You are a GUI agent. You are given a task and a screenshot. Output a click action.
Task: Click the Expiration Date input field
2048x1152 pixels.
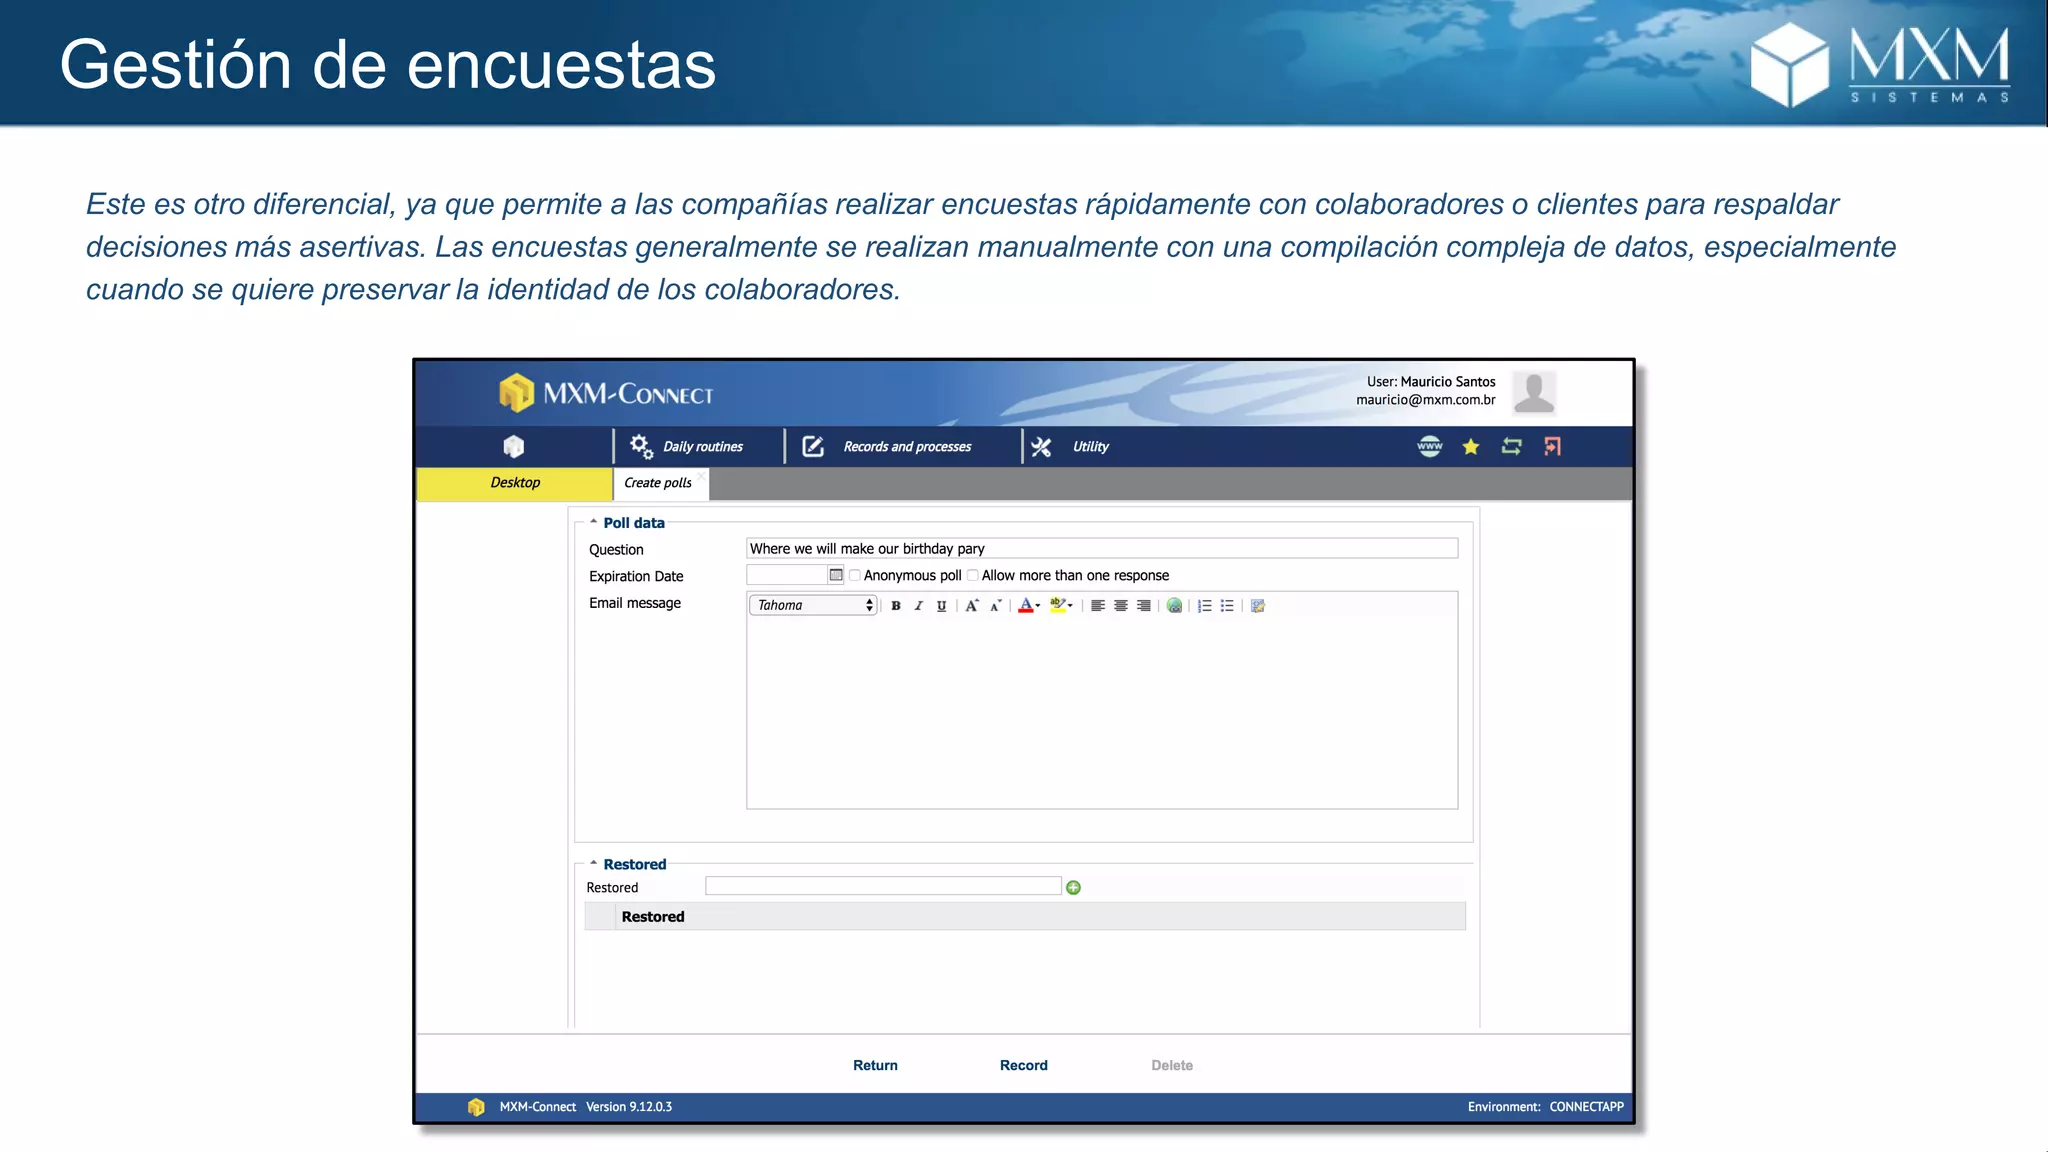click(x=787, y=576)
